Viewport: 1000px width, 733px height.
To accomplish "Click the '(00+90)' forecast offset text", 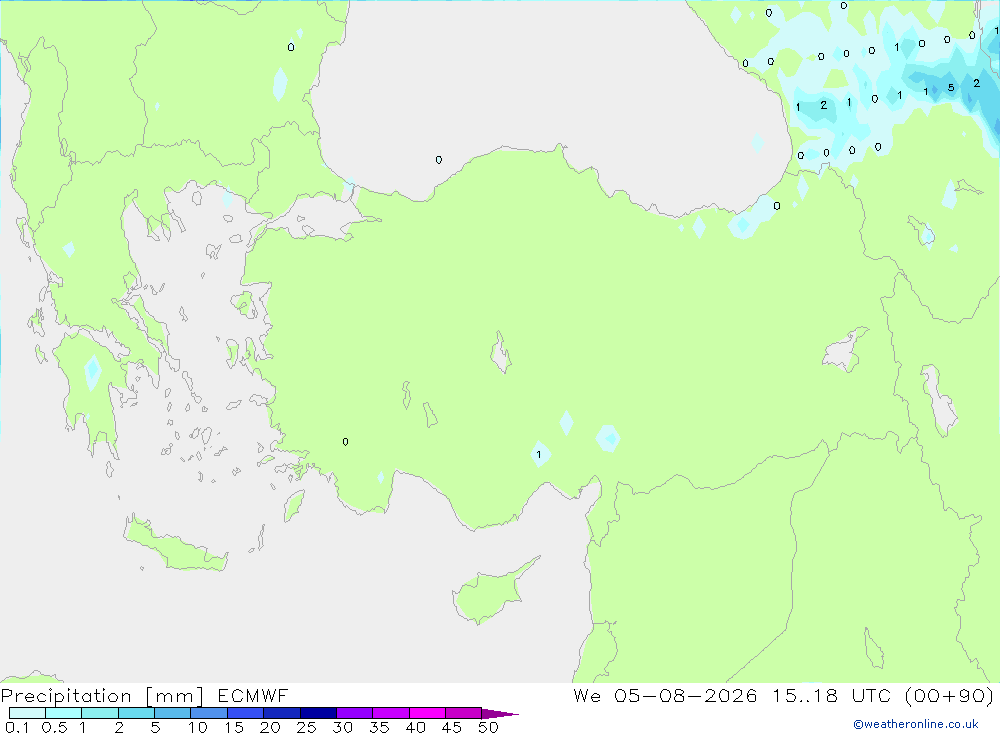I will point(949,695).
